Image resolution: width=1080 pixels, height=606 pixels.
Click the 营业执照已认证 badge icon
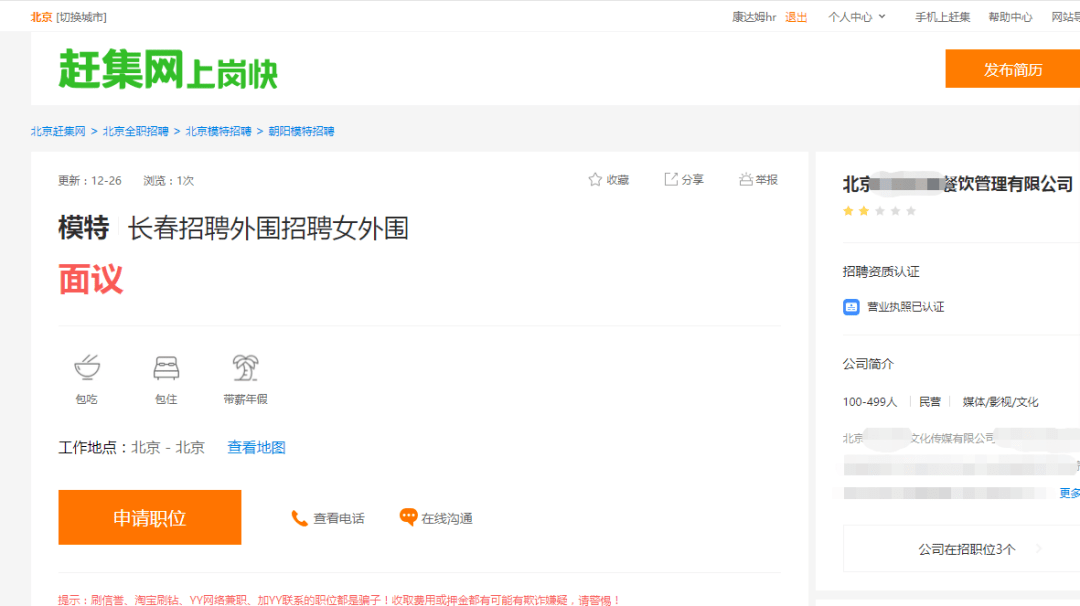[x=851, y=307]
